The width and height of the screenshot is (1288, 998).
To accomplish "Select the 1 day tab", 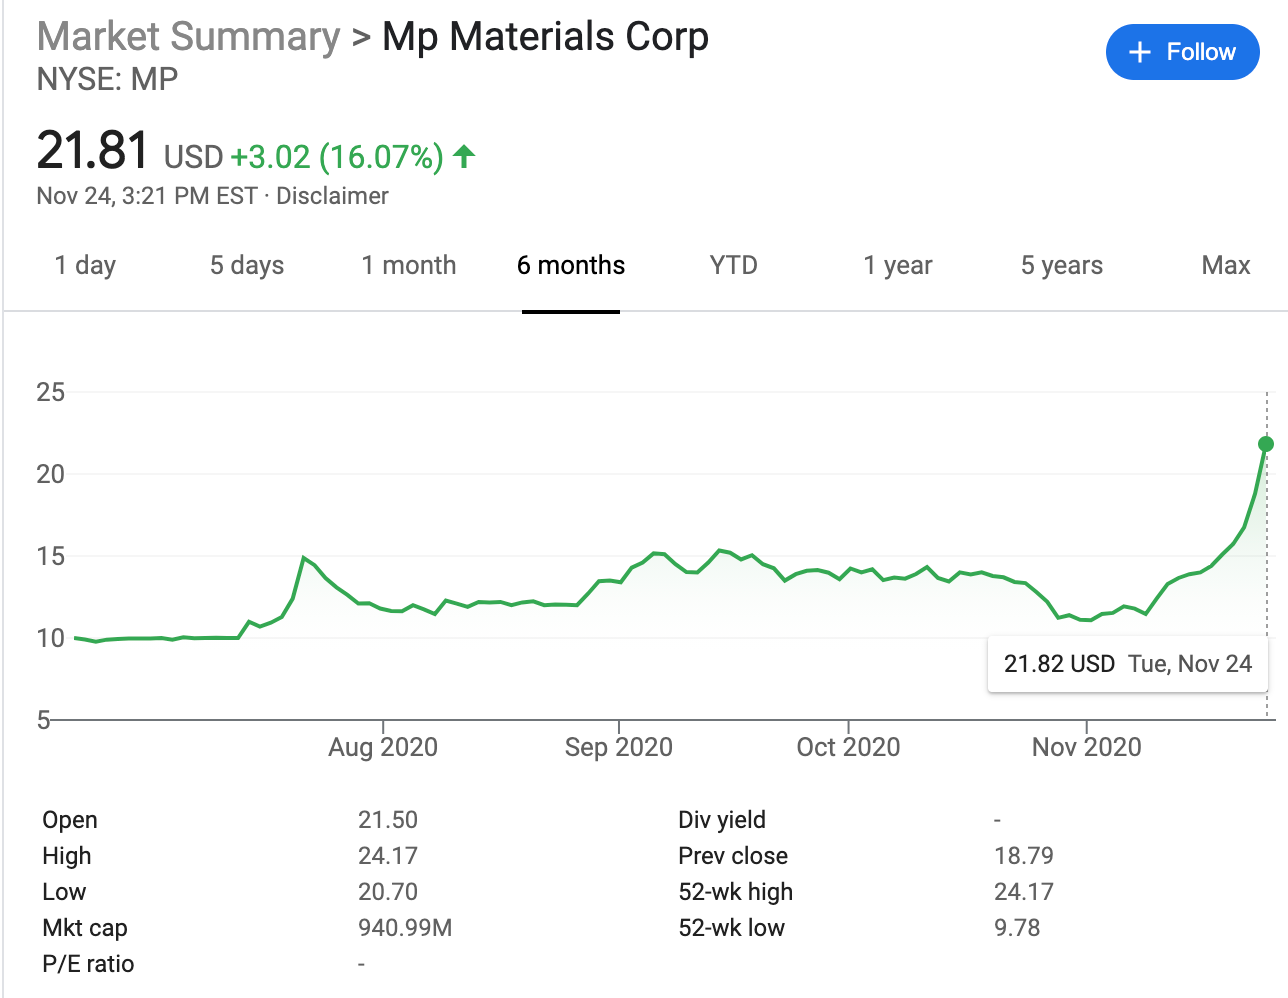I will tap(85, 265).
